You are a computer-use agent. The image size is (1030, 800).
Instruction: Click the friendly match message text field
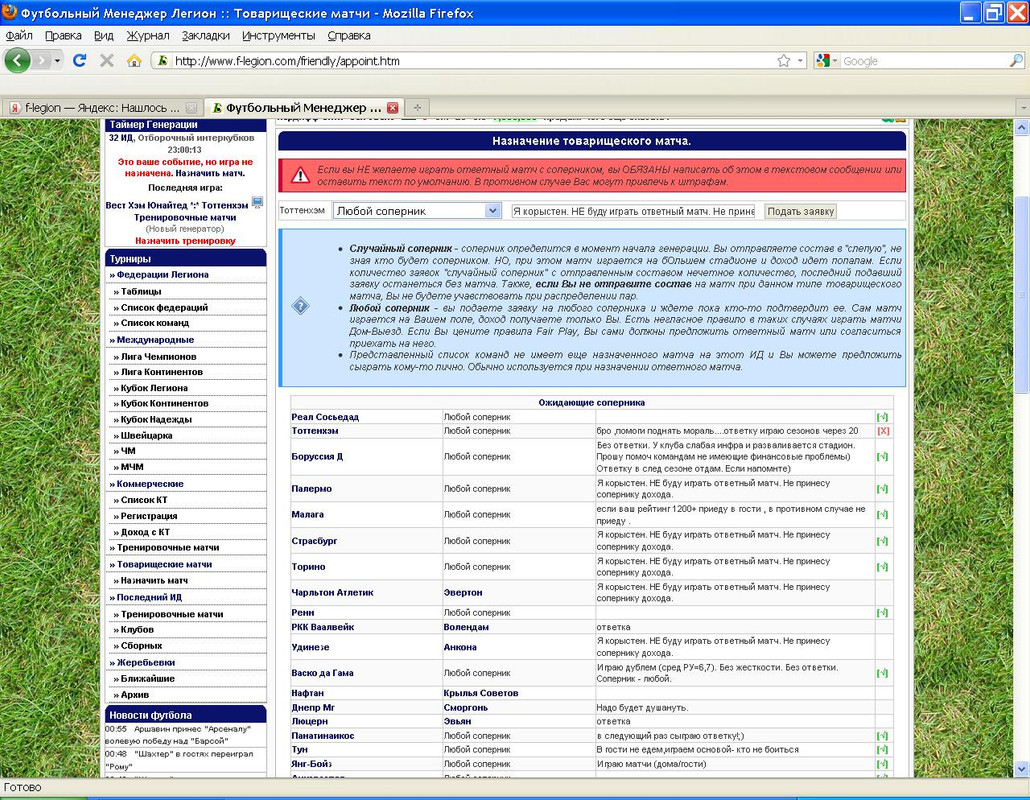point(634,211)
